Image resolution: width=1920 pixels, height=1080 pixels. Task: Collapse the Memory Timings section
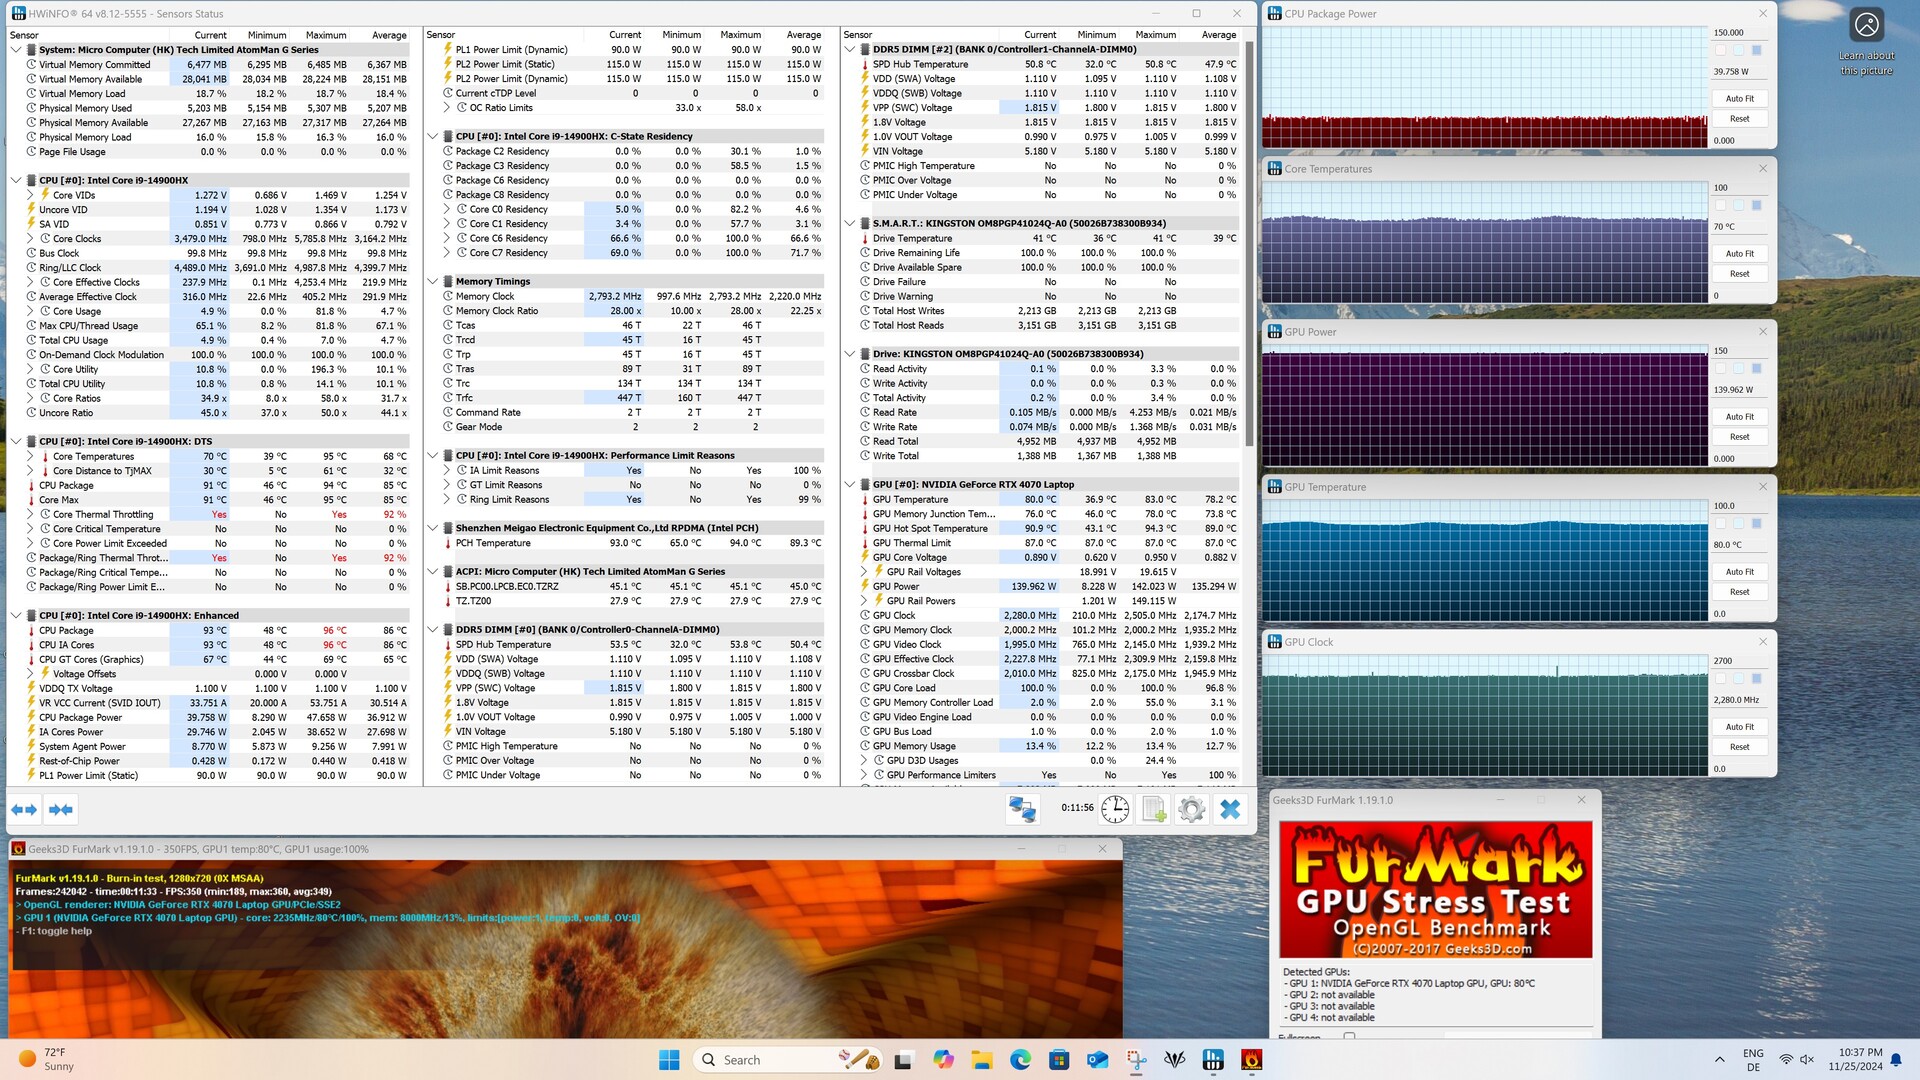click(433, 282)
